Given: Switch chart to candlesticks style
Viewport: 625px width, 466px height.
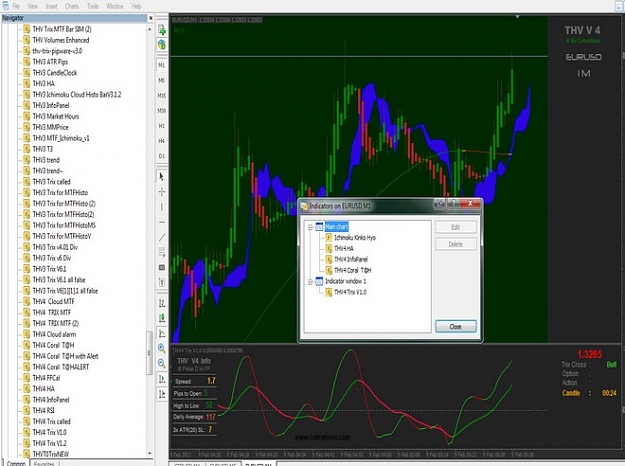Looking at the screenshot, I should (161, 318).
